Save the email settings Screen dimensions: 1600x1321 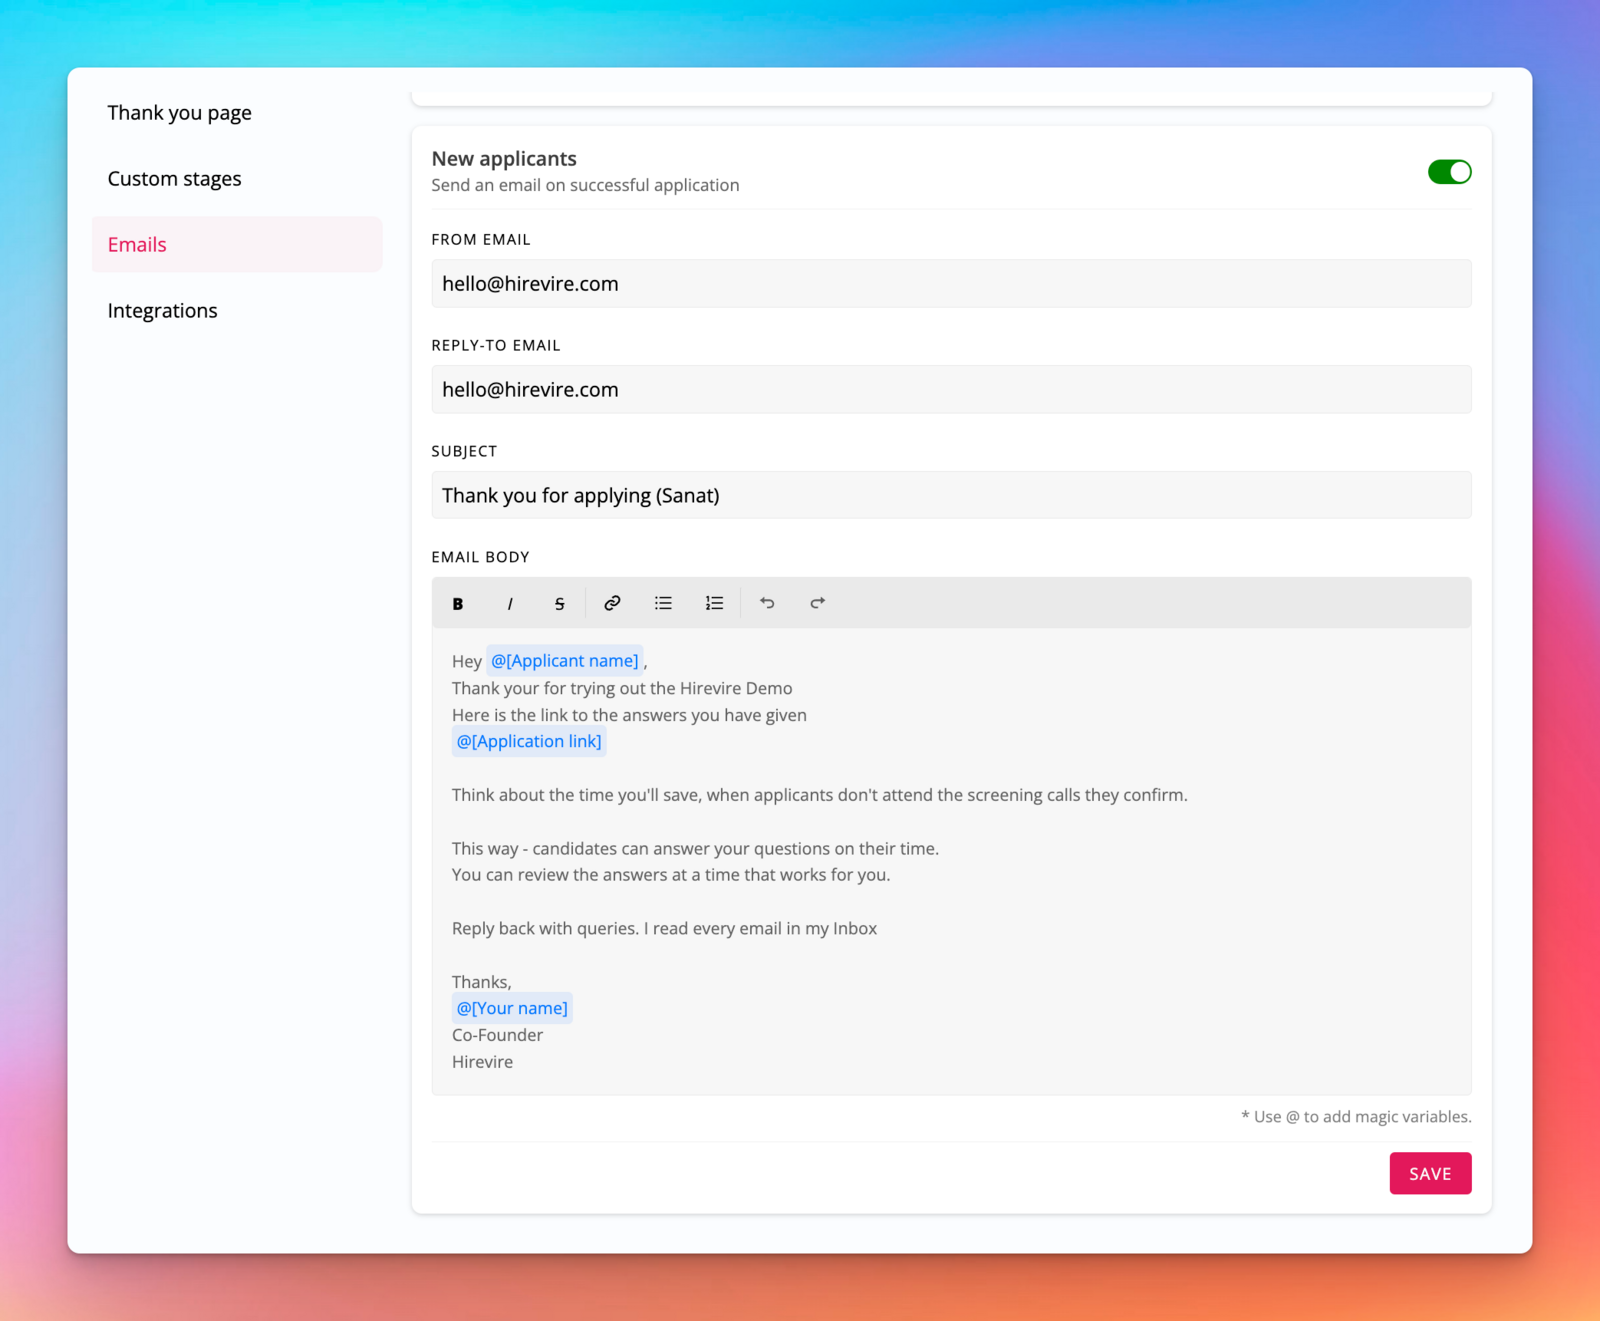[1430, 1174]
